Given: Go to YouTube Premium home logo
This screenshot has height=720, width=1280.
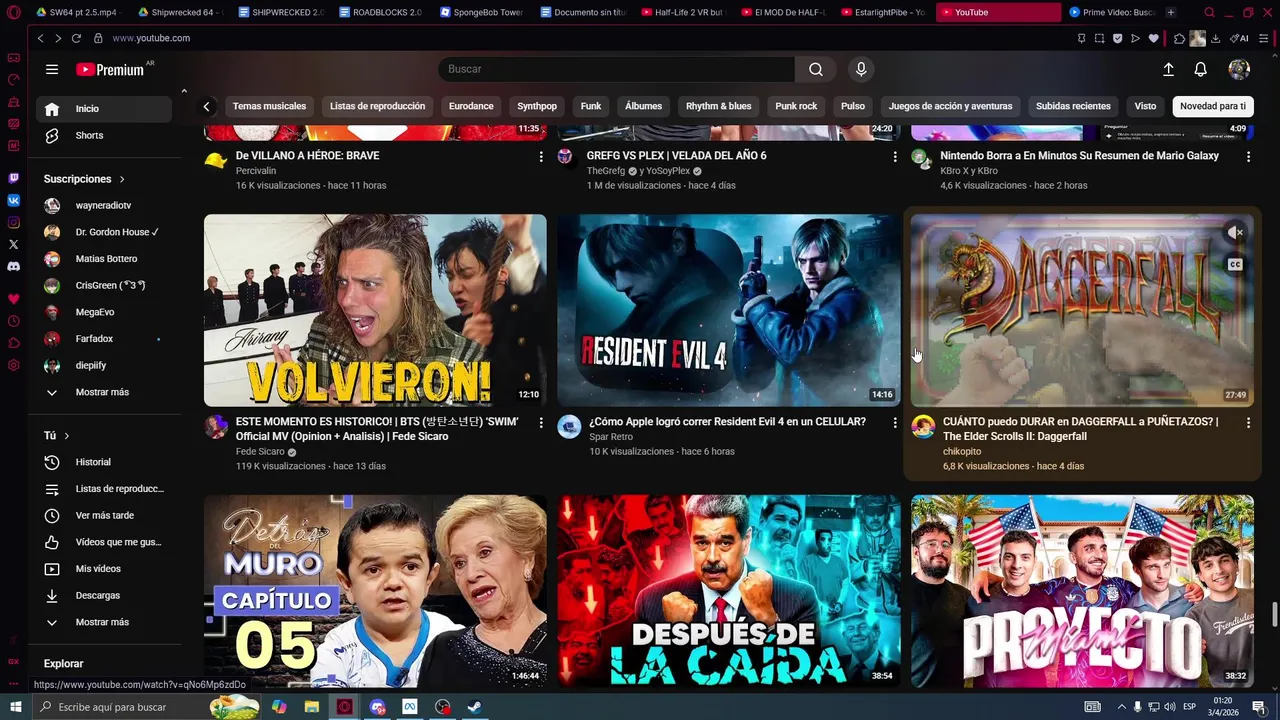Looking at the screenshot, I should coord(110,69).
